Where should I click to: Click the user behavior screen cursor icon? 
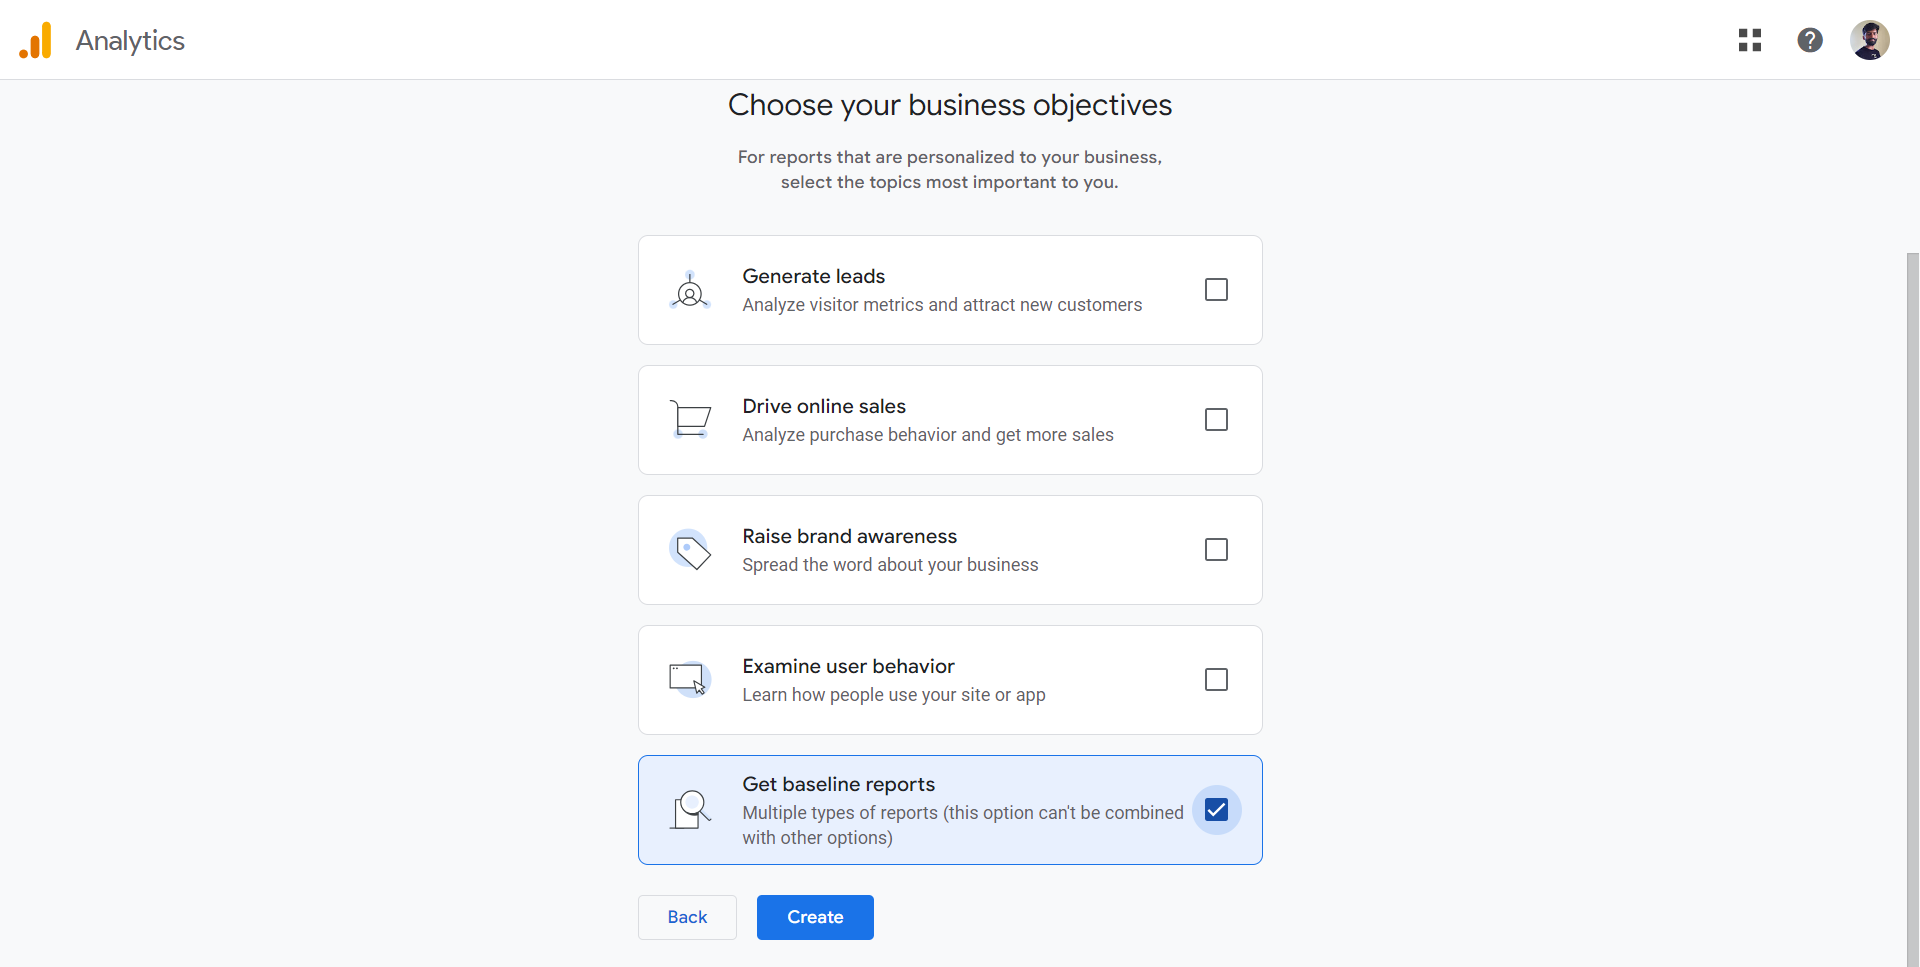(690, 680)
